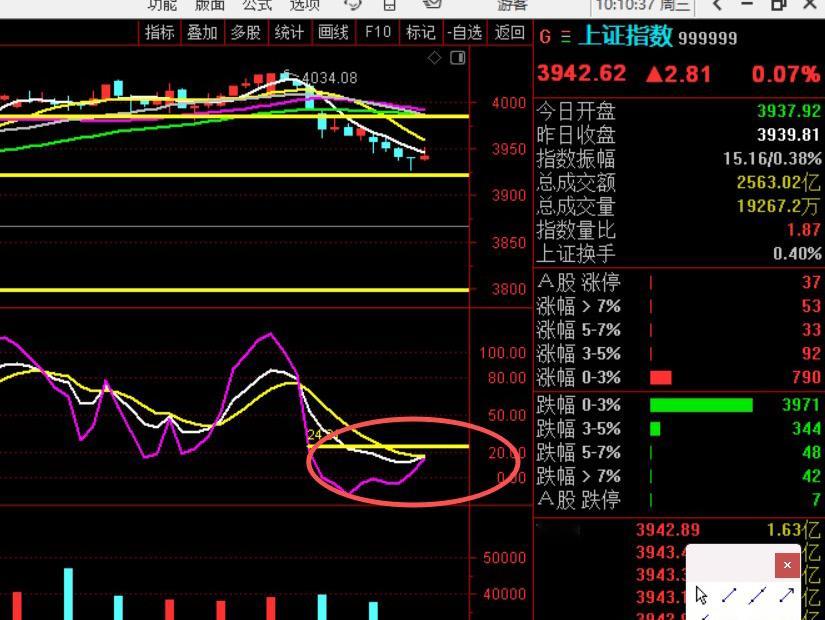Viewport: 825px width, 620px height.
Task: Click the 叠加 overlay button
Action: click(203, 33)
